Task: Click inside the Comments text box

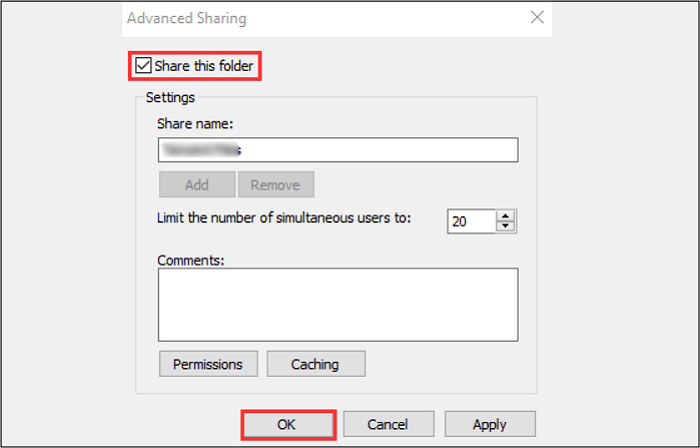Action: (337, 304)
